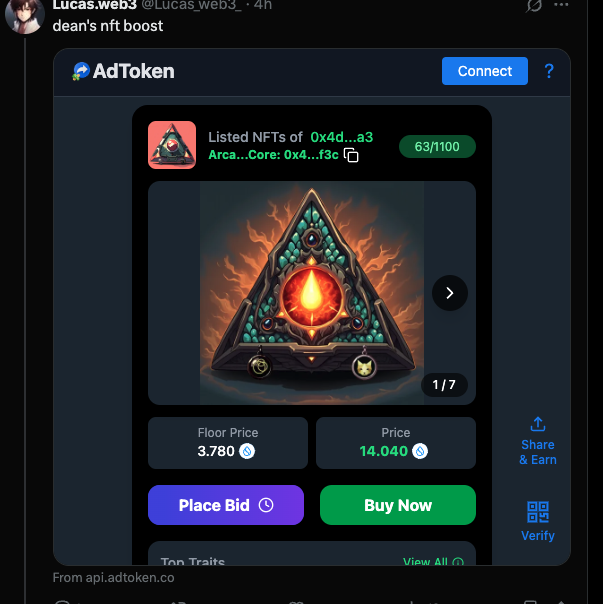Image resolution: width=603 pixels, height=604 pixels.
Task: Advance to the next NFT image
Action: [x=450, y=293]
